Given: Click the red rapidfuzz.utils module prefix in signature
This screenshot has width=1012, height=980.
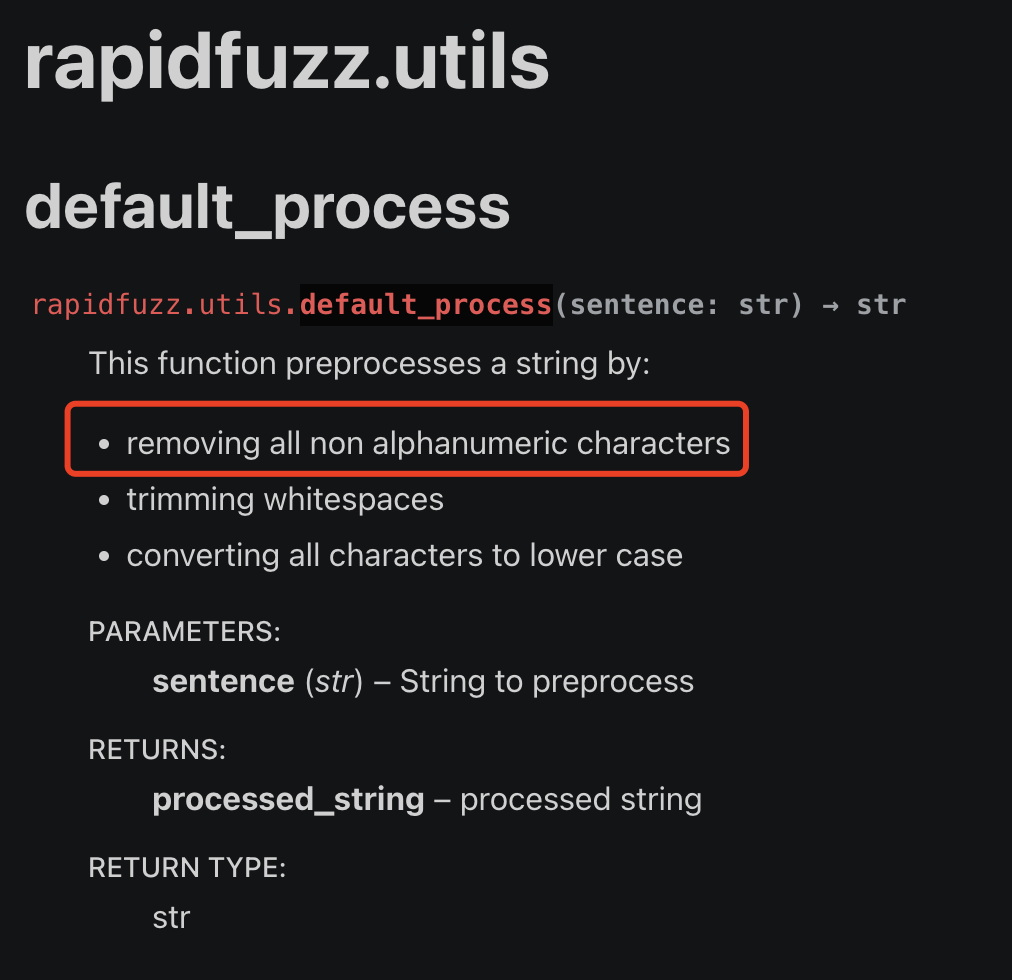Looking at the screenshot, I should [x=158, y=304].
